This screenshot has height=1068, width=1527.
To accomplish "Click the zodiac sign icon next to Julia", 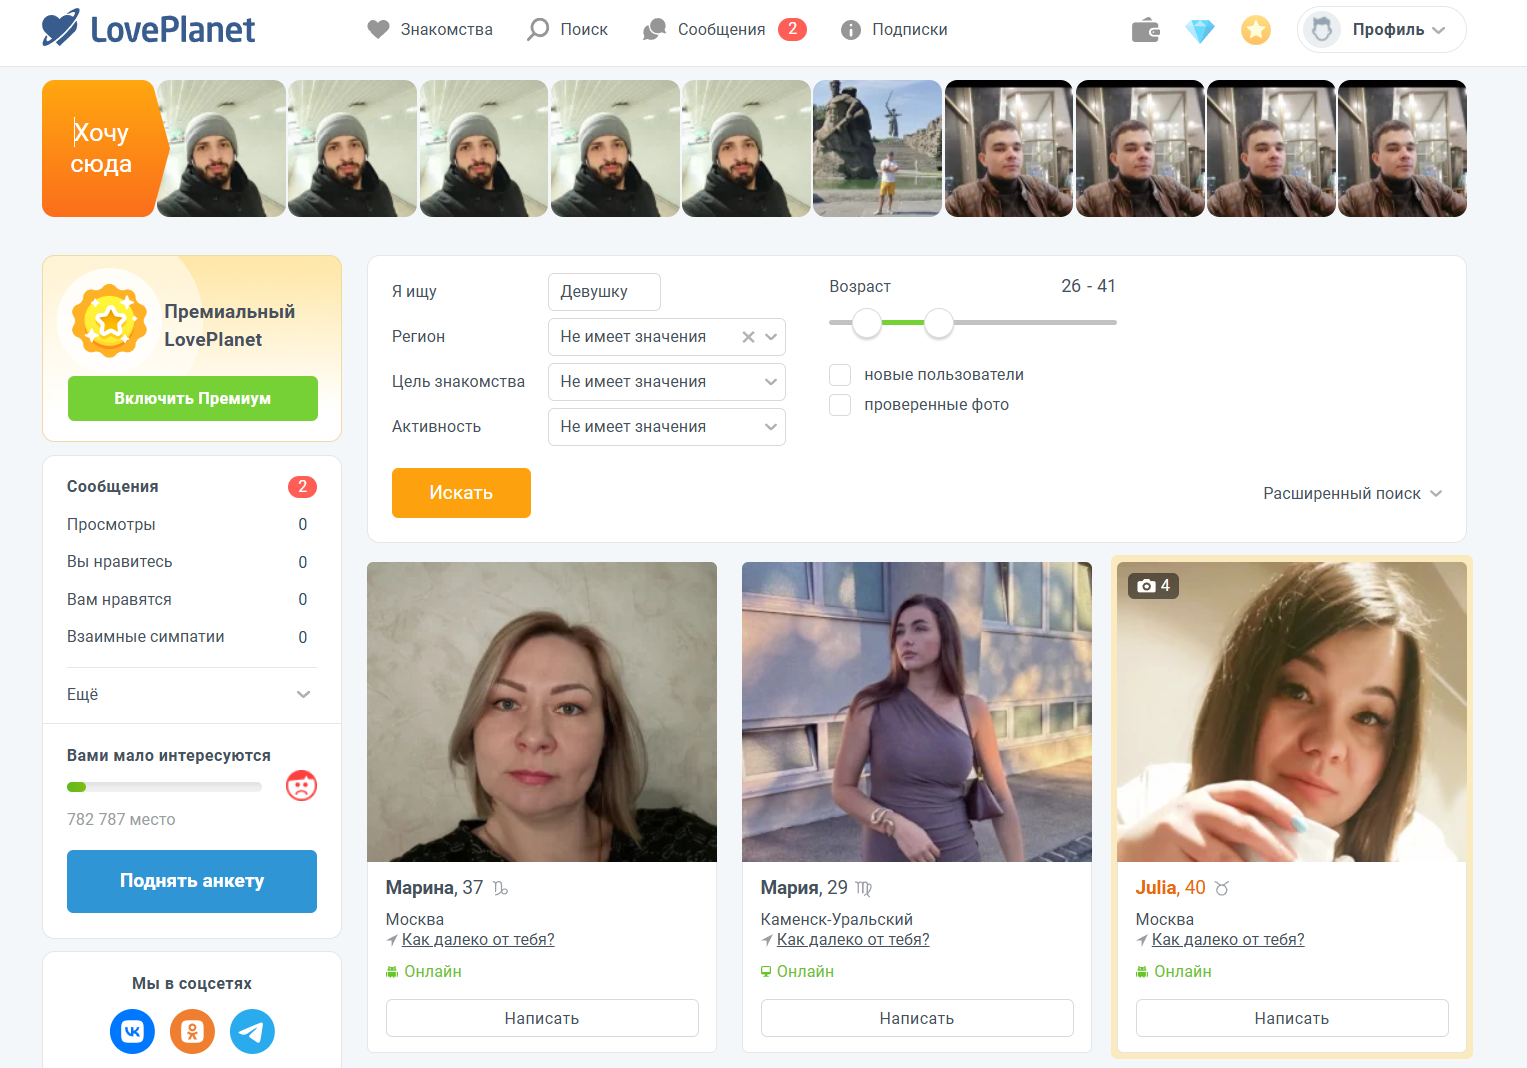I will click(1222, 888).
